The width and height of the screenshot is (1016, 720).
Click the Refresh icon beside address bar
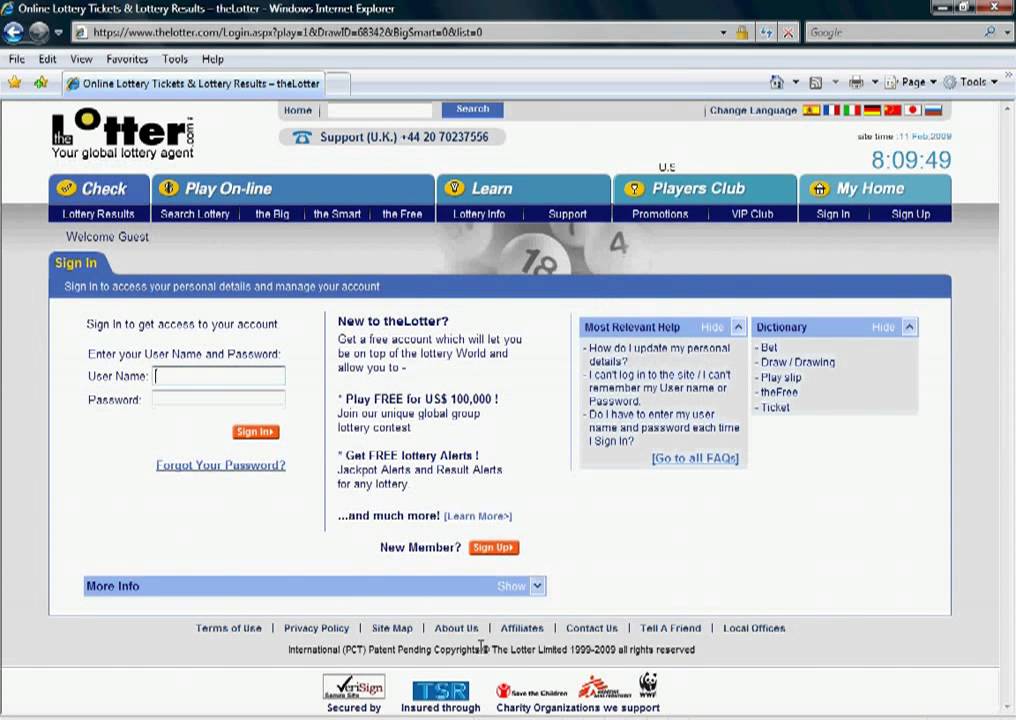[767, 32]
